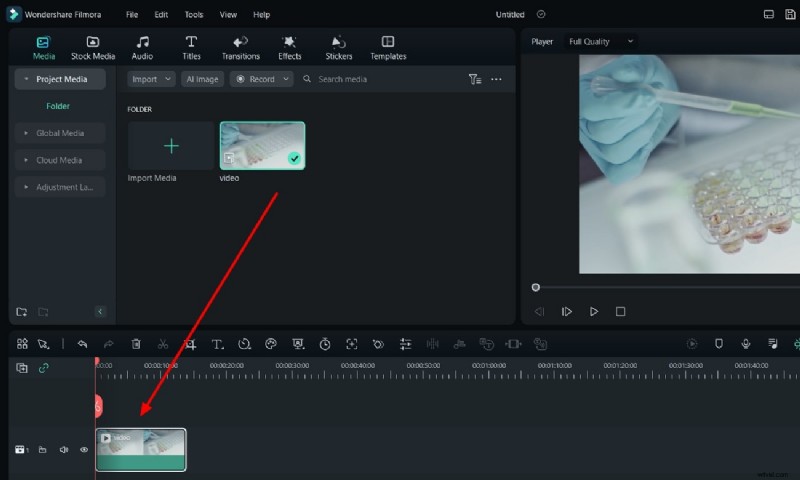
Task: Play frame by frame in player
Action: pos(566,311)
